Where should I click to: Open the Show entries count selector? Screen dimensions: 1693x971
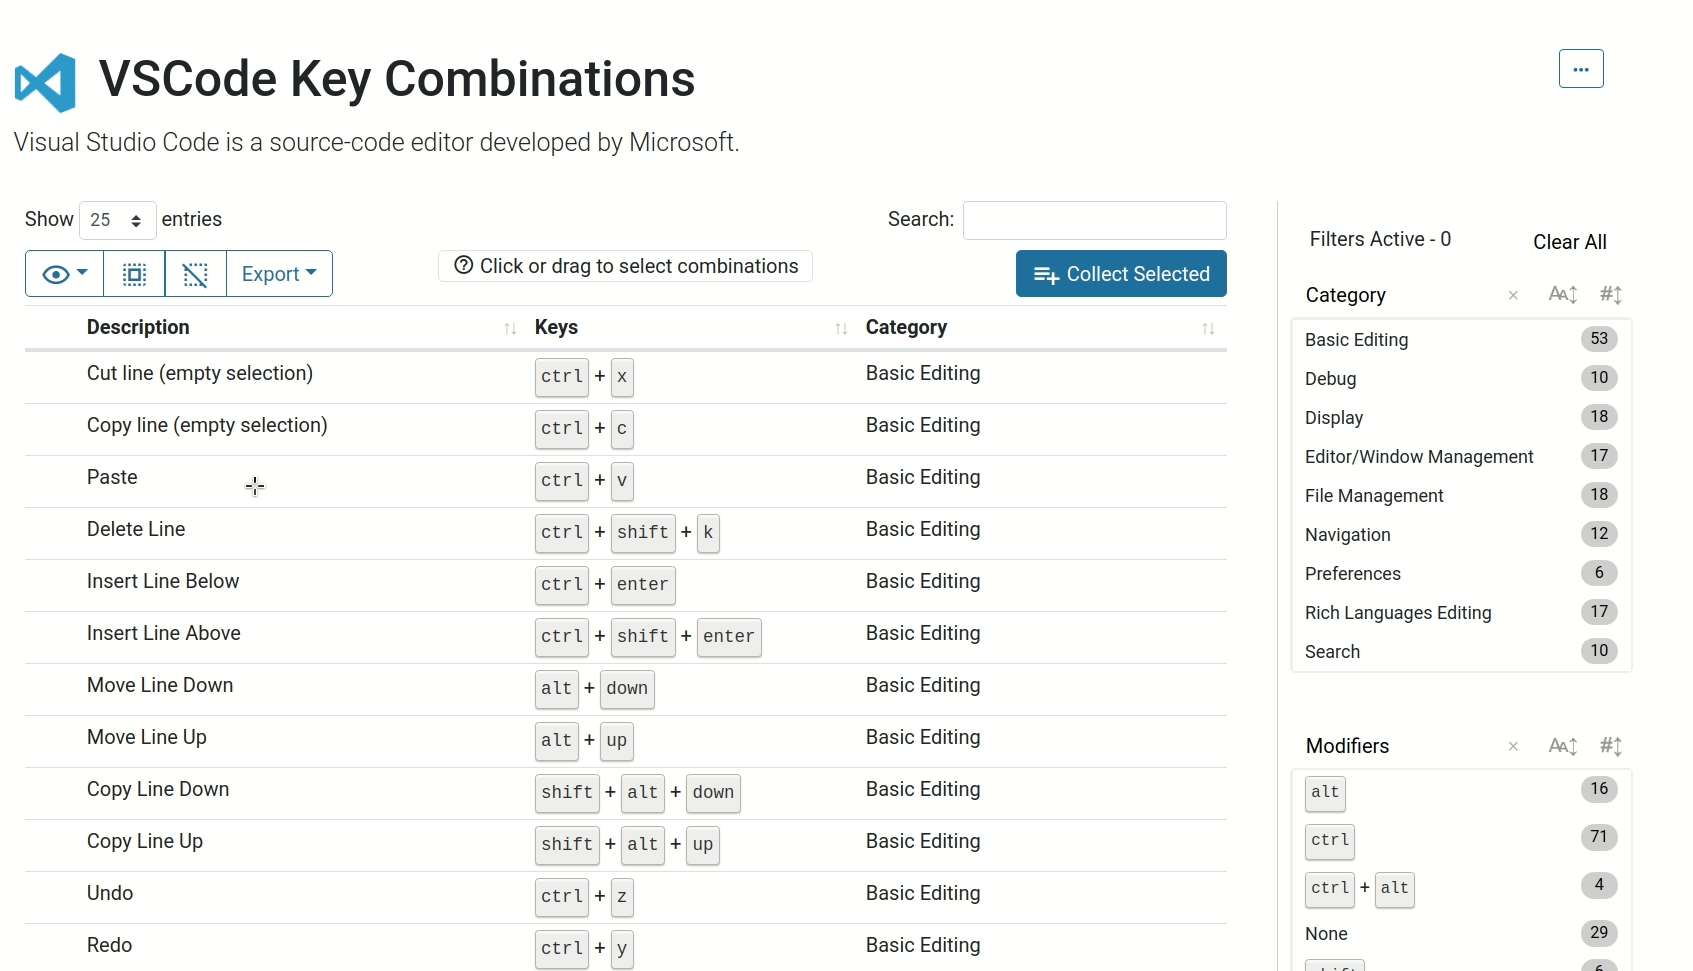pos(117,220)
